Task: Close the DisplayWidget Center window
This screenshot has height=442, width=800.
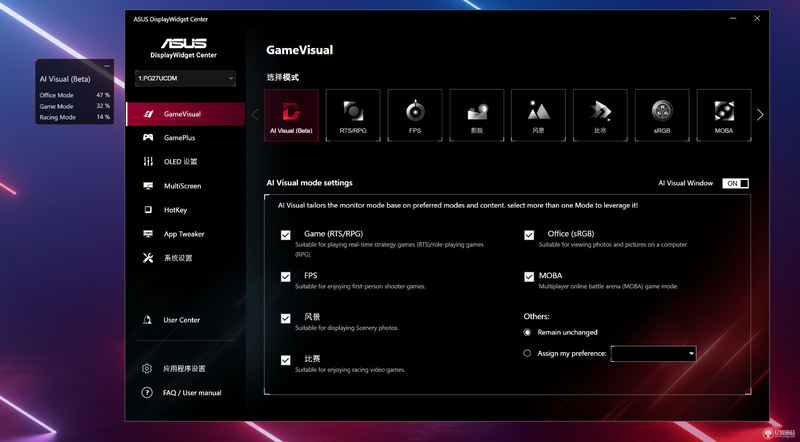Action: tap(757, 18)
